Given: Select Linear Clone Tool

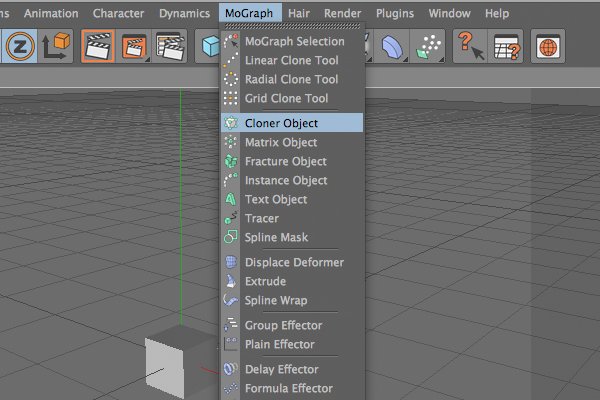Looking at the screenshot, I should (x=292, y=60).
